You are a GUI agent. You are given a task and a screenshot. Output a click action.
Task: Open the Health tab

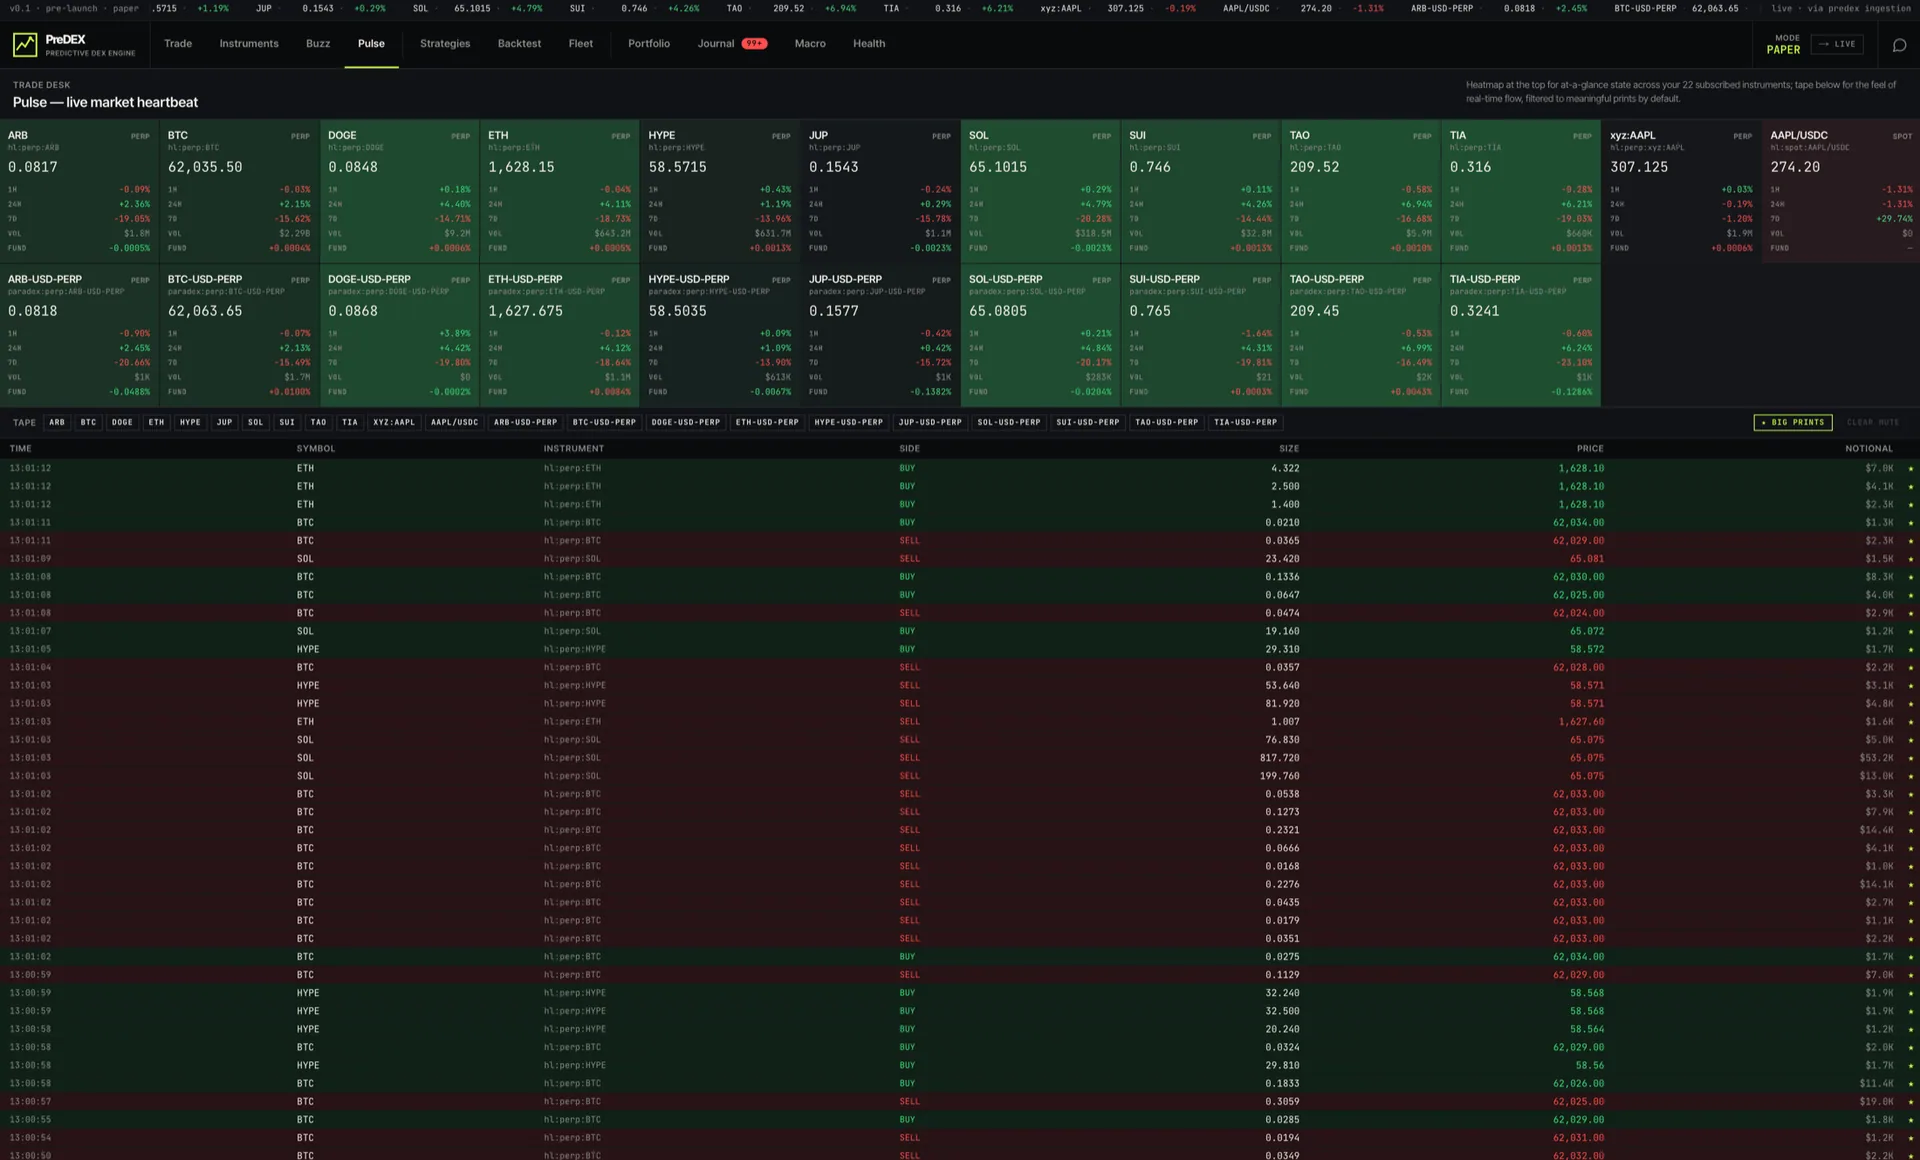[869, 44]
